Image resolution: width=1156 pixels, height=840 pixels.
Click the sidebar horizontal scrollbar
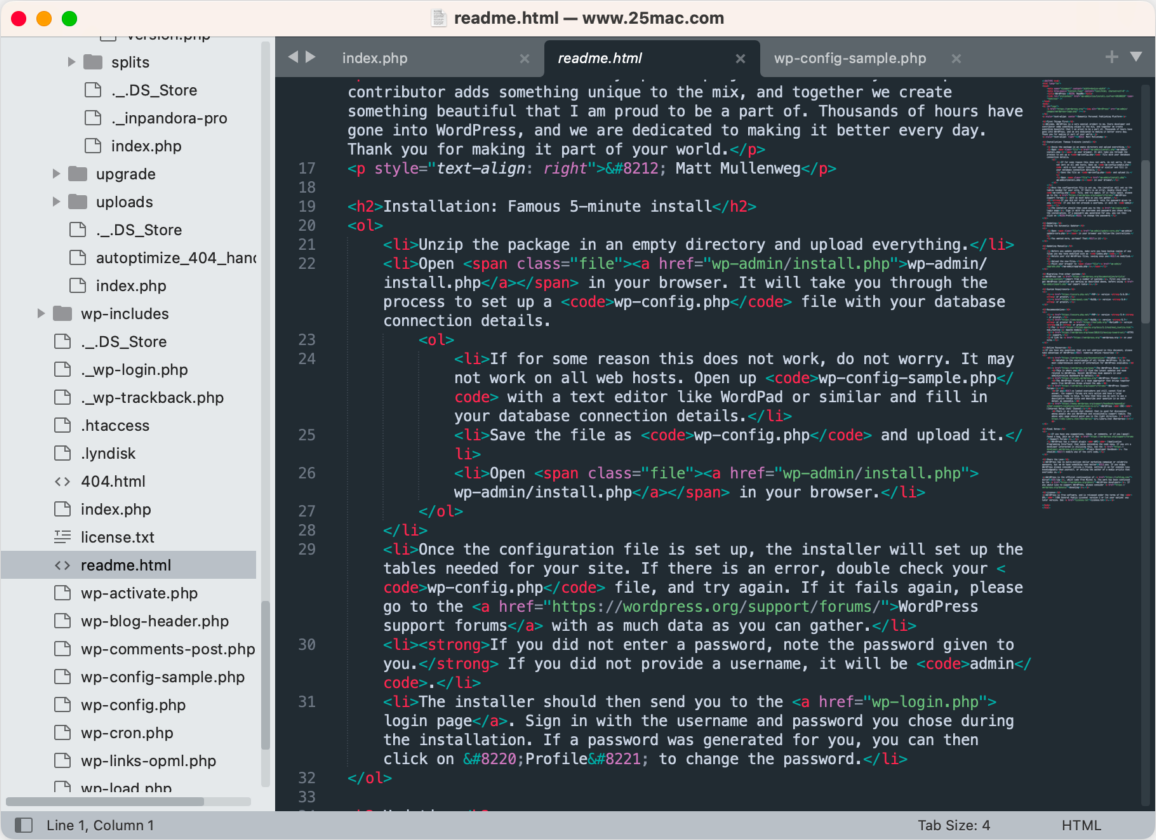click(x=105, y=801)
